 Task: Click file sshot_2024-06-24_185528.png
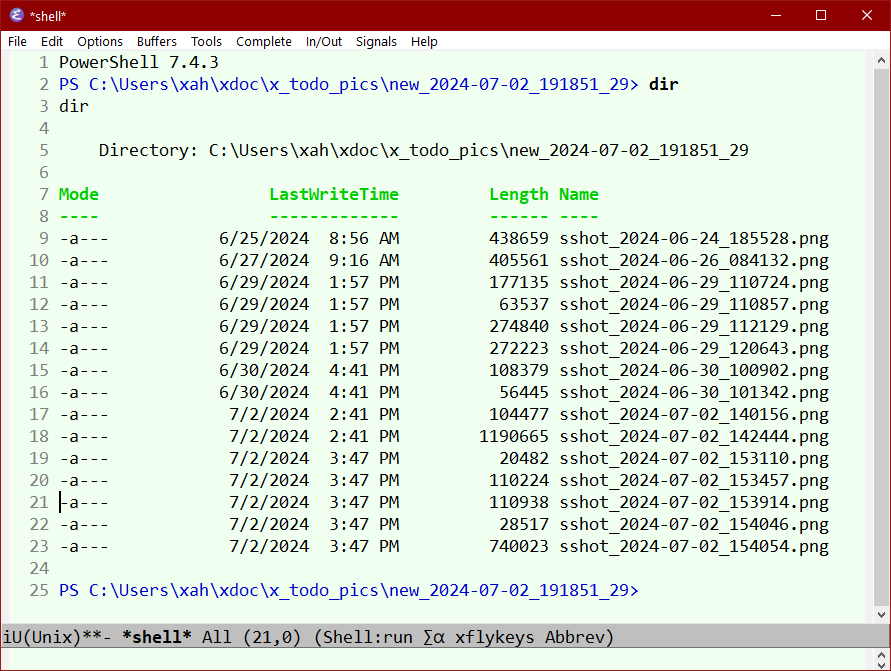(694, 238)
